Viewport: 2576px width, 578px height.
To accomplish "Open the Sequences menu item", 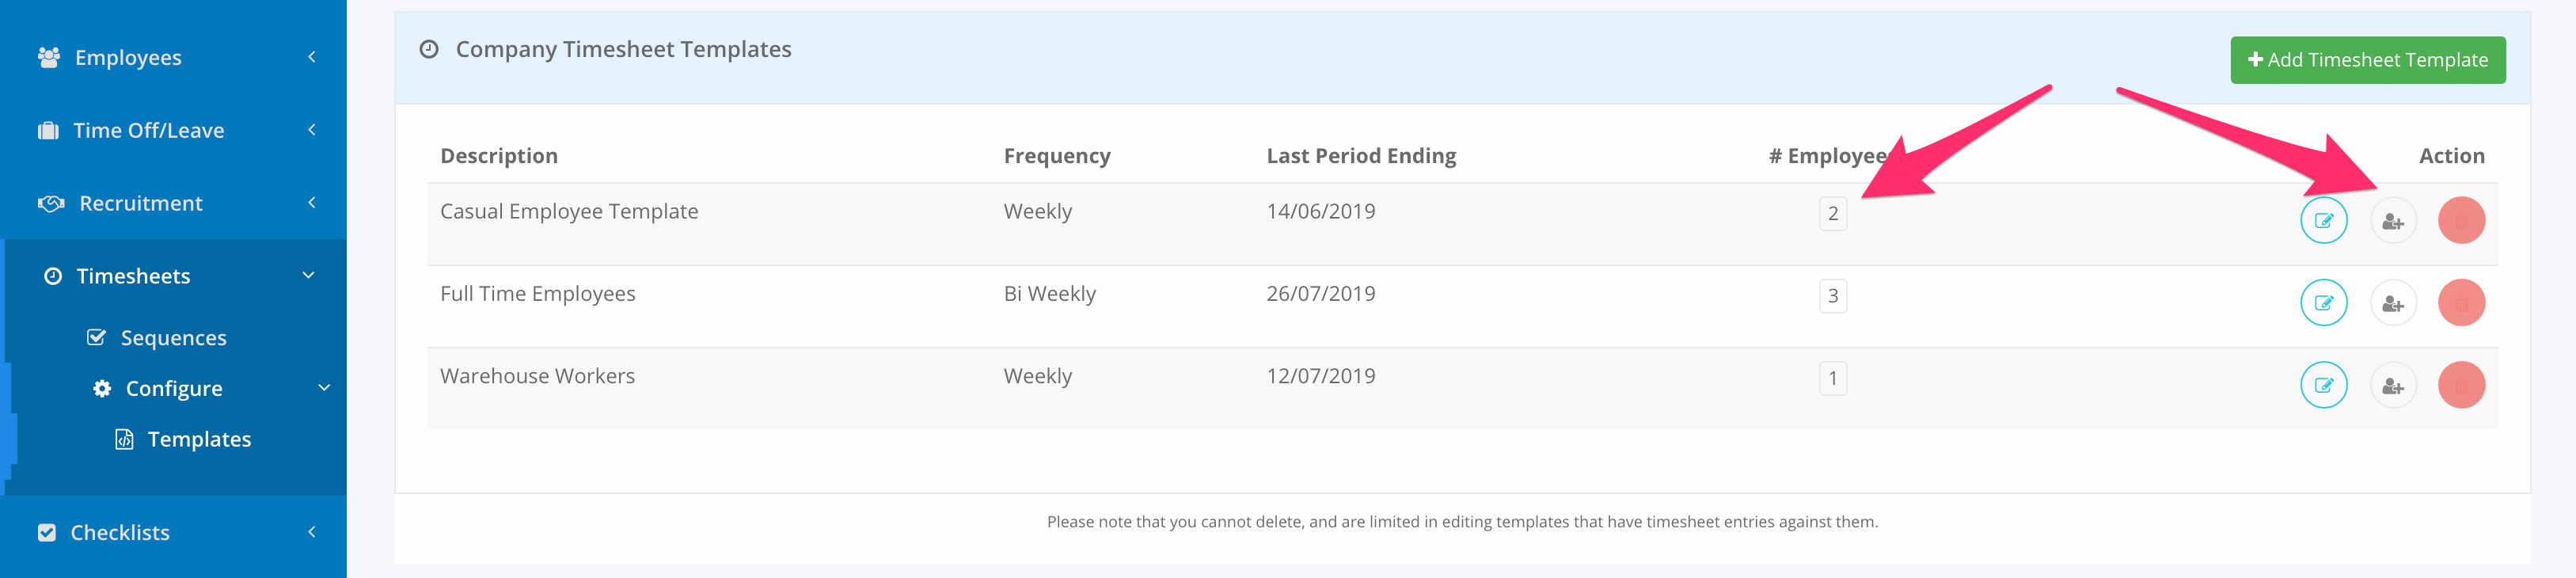I will coord(173,338).
